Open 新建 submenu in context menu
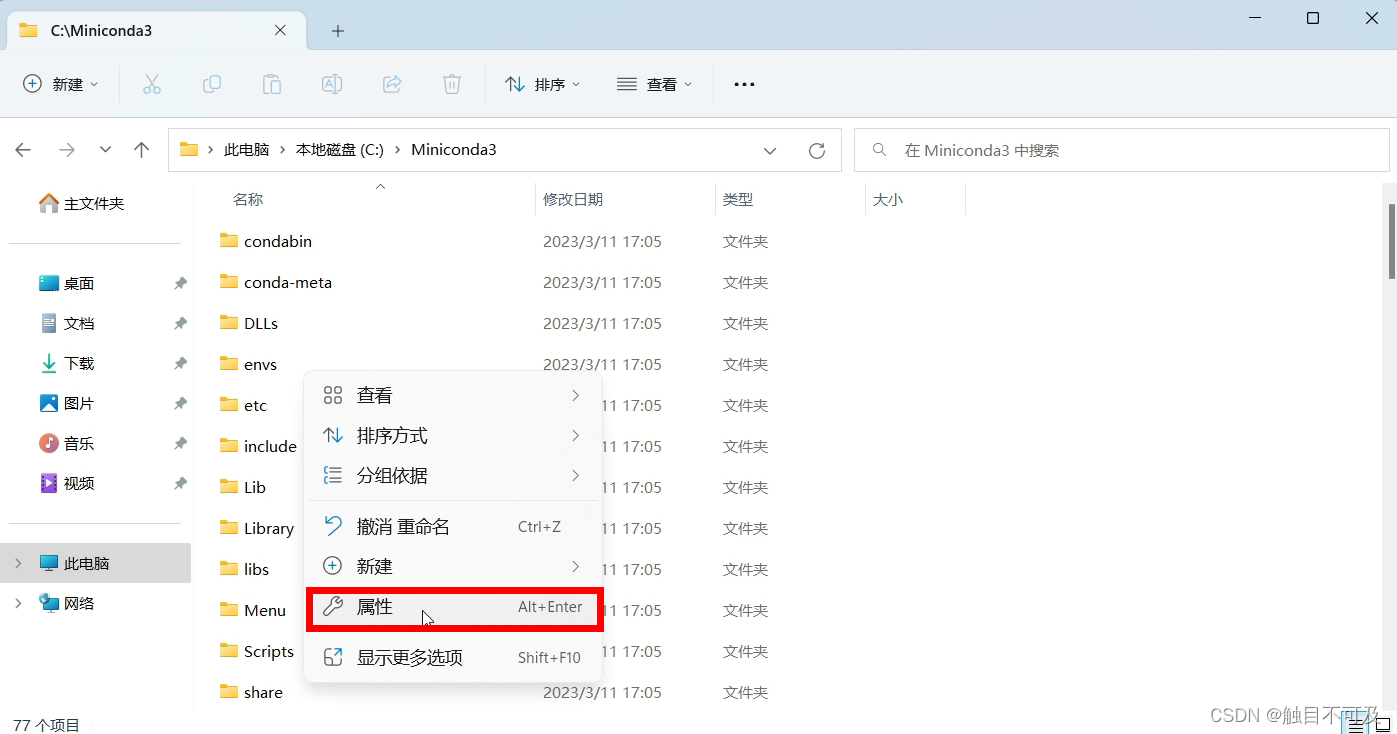Image resolution: width=1397 pixels, height=734 pixels. click(453, 567)
